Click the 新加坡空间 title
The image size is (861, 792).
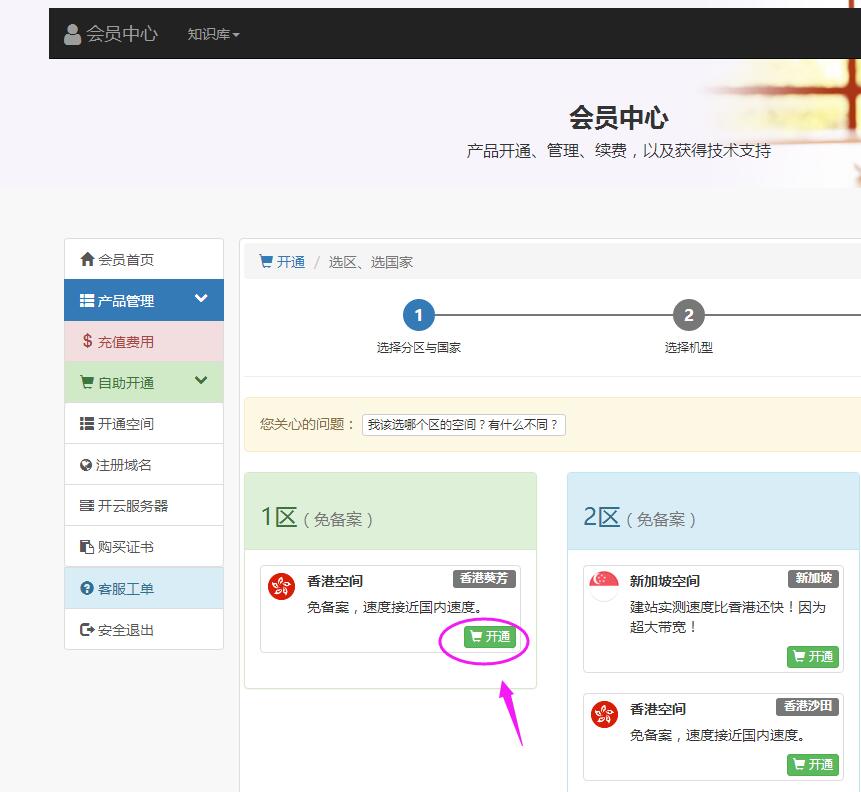point(664,581)
